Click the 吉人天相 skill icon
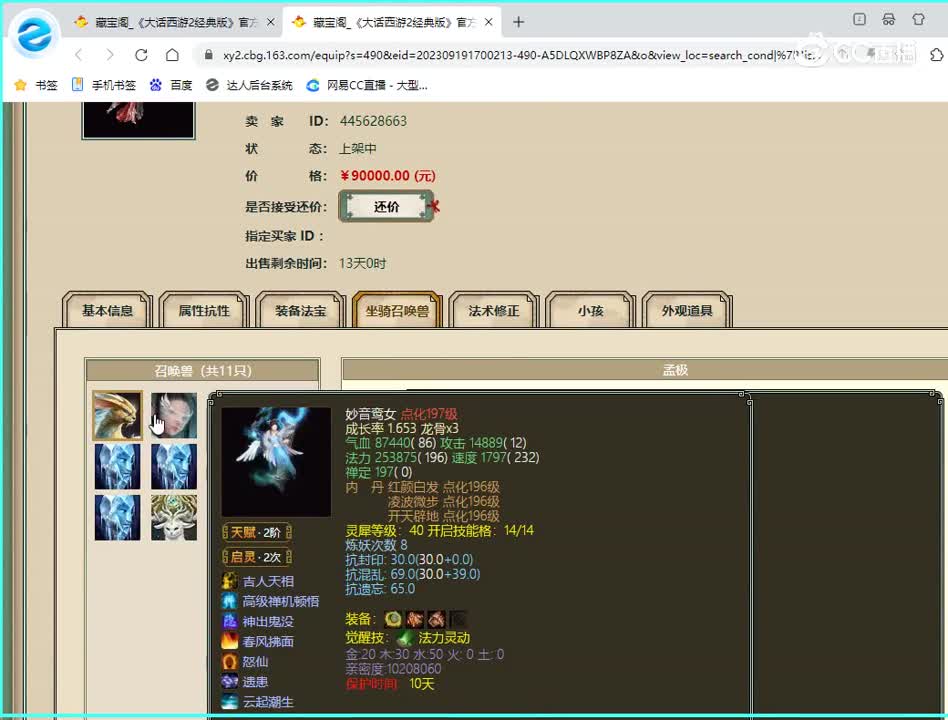Image resolution: width=948 pixels, height=720 pixels. (x=229, y=581)
